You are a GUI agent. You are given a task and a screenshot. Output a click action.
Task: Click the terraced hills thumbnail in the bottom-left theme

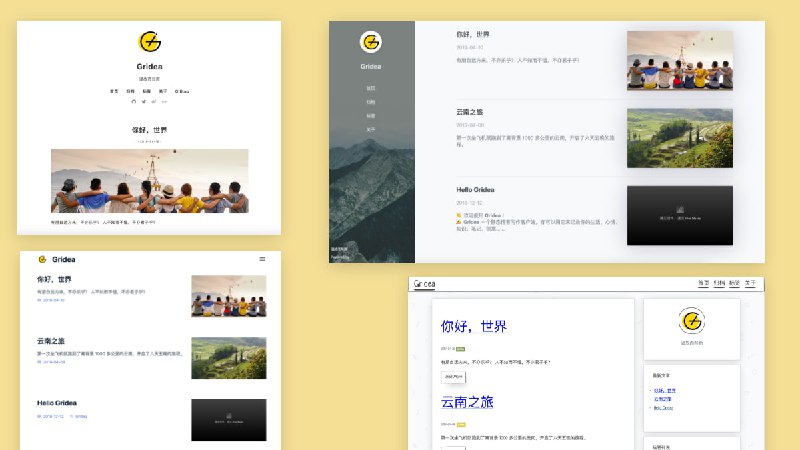pyautogui.click(x=229, y=358)
